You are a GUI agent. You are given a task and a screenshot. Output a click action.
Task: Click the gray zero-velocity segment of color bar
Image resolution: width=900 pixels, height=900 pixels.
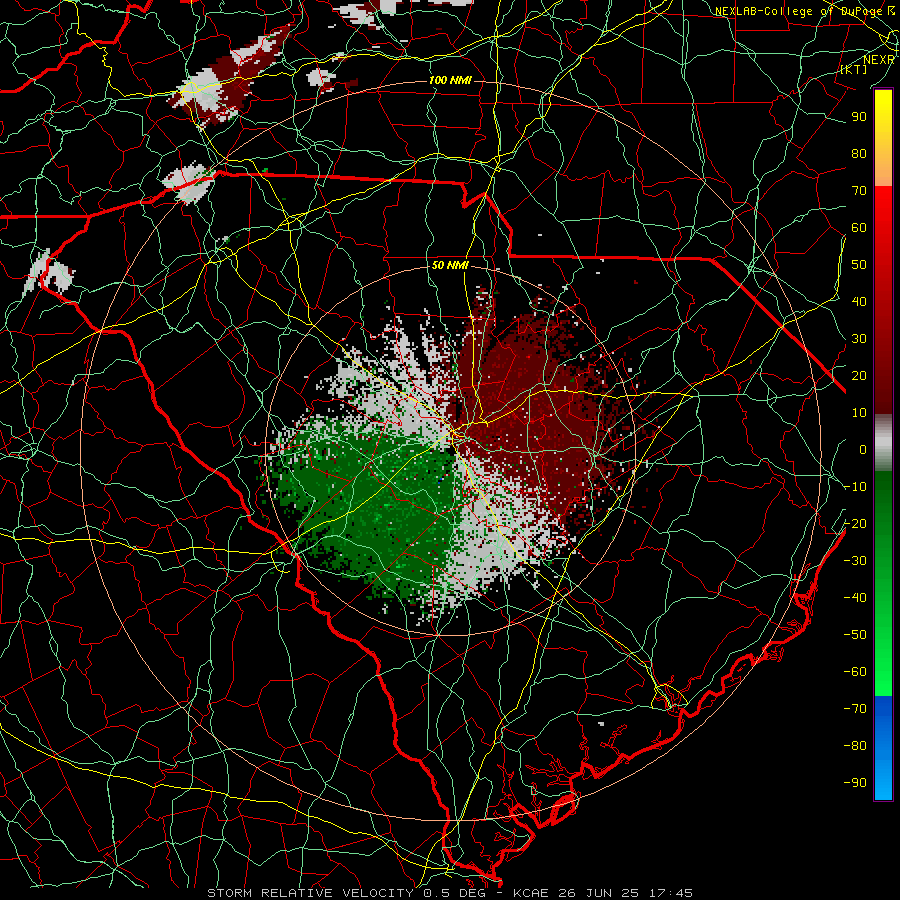[883, 443]
